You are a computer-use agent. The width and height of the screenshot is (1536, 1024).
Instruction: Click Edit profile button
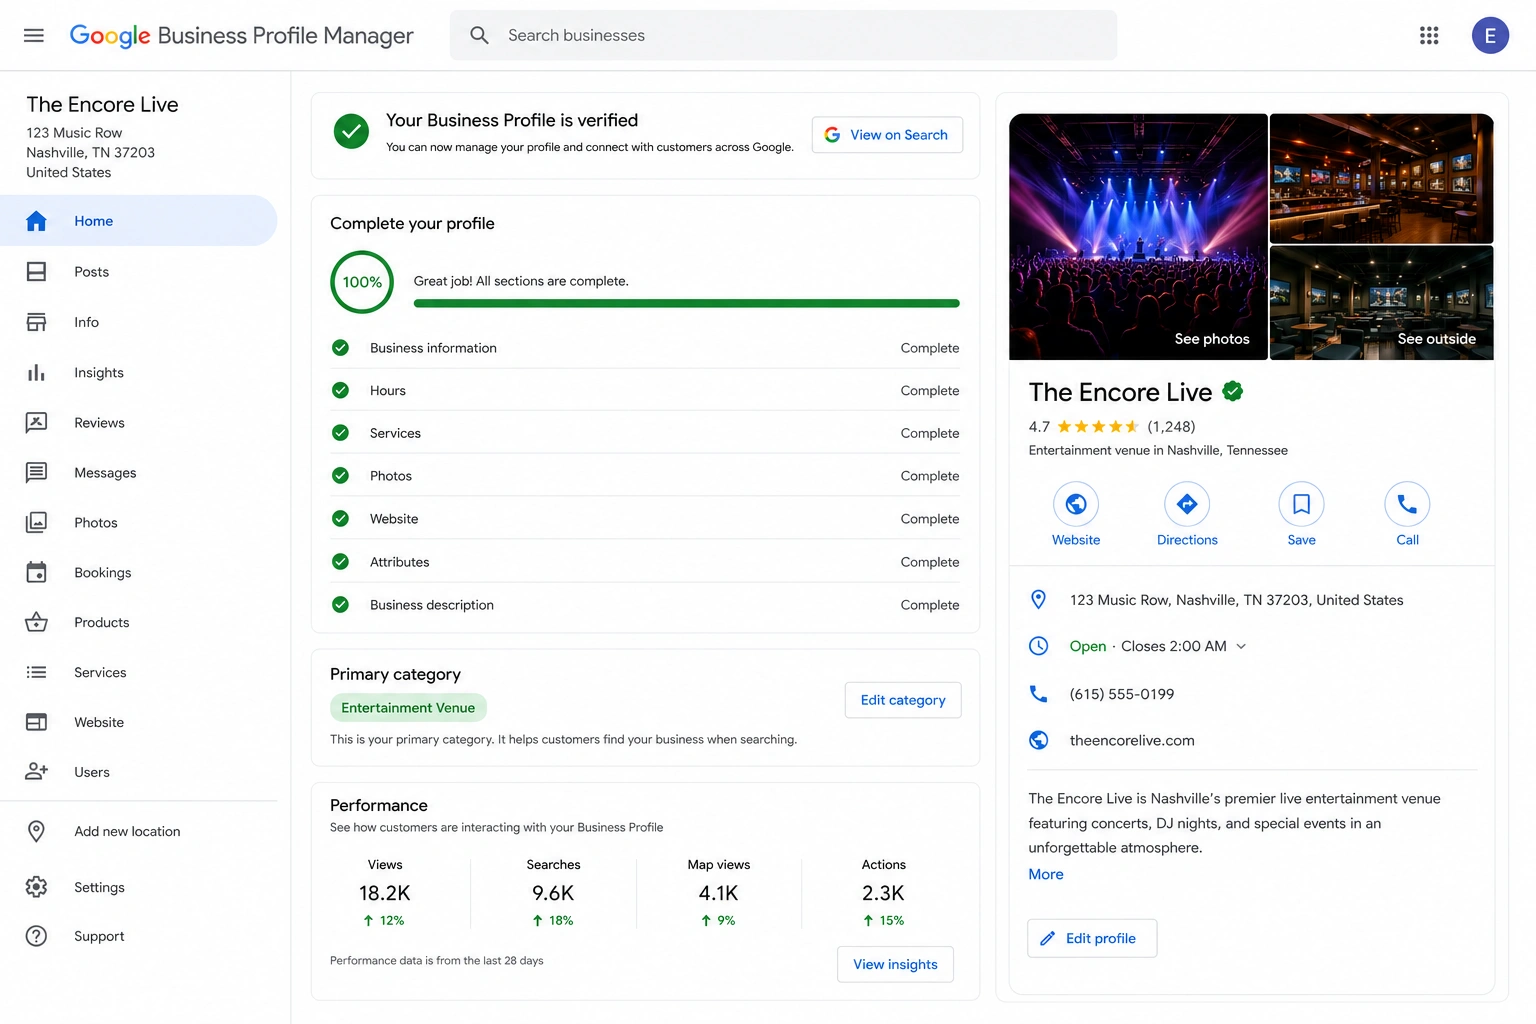[1092, 938]
